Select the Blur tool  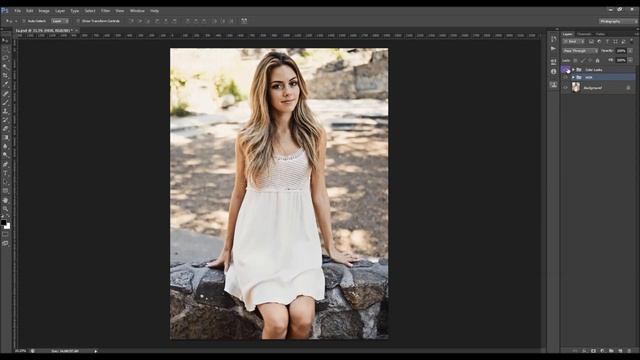tap(5, 146)
